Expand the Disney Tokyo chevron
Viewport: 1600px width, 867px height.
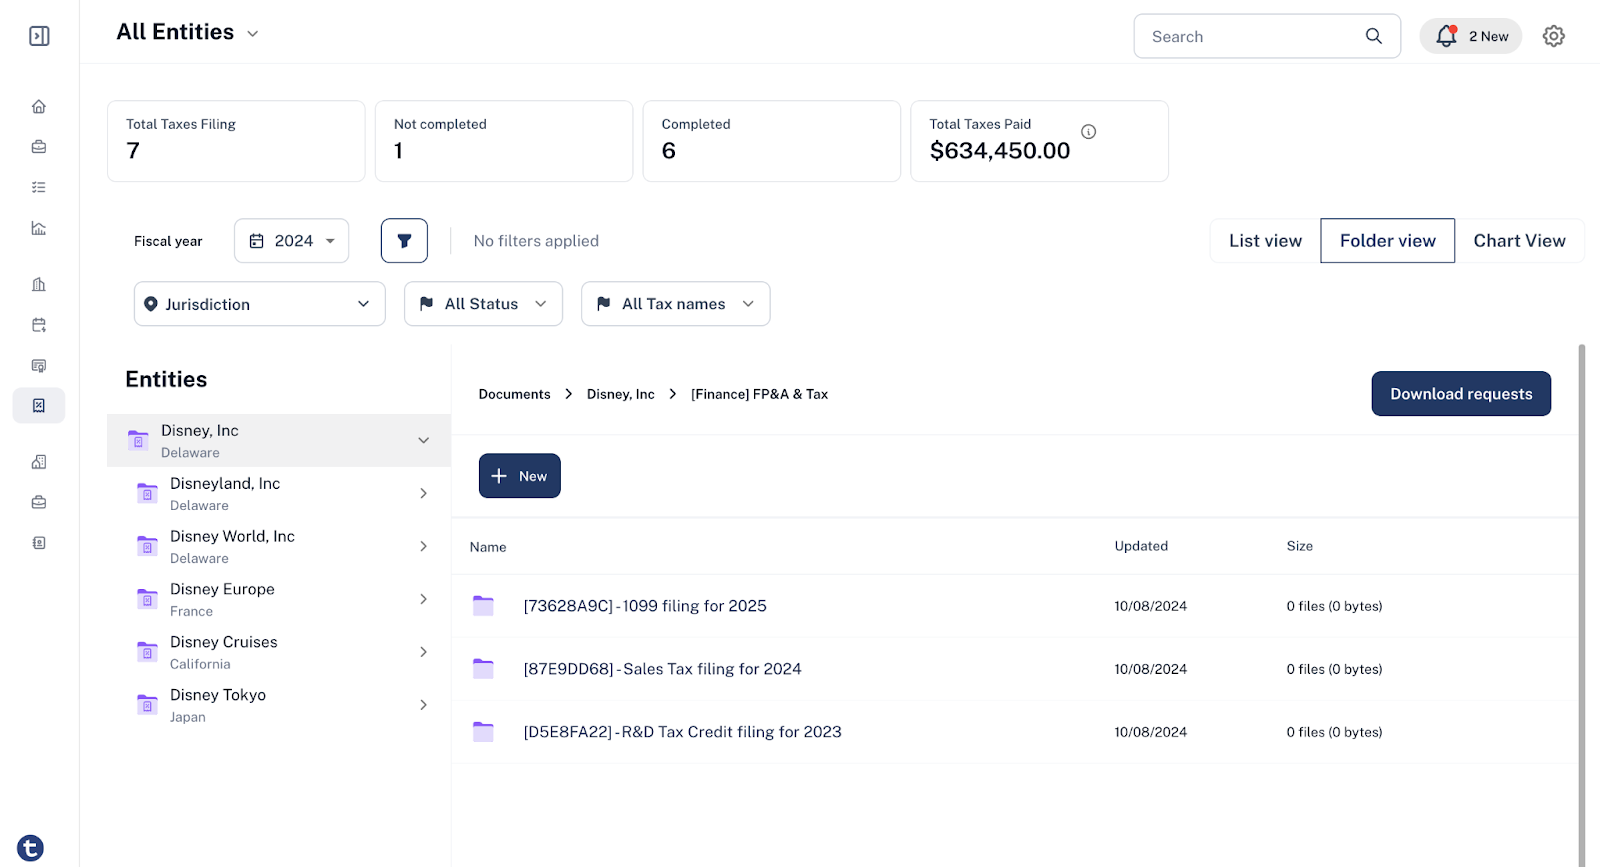(423, 705)
